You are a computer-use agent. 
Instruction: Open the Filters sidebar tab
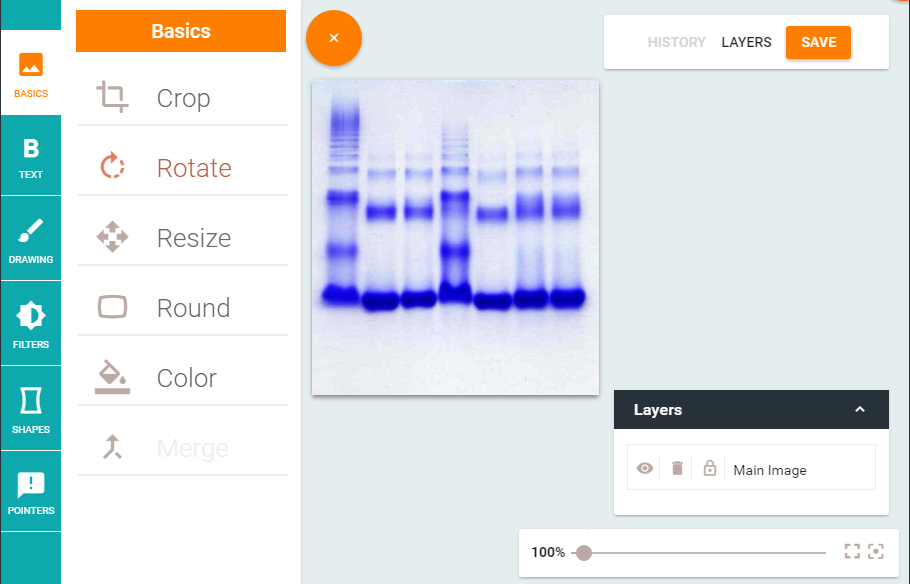[31, 326]
